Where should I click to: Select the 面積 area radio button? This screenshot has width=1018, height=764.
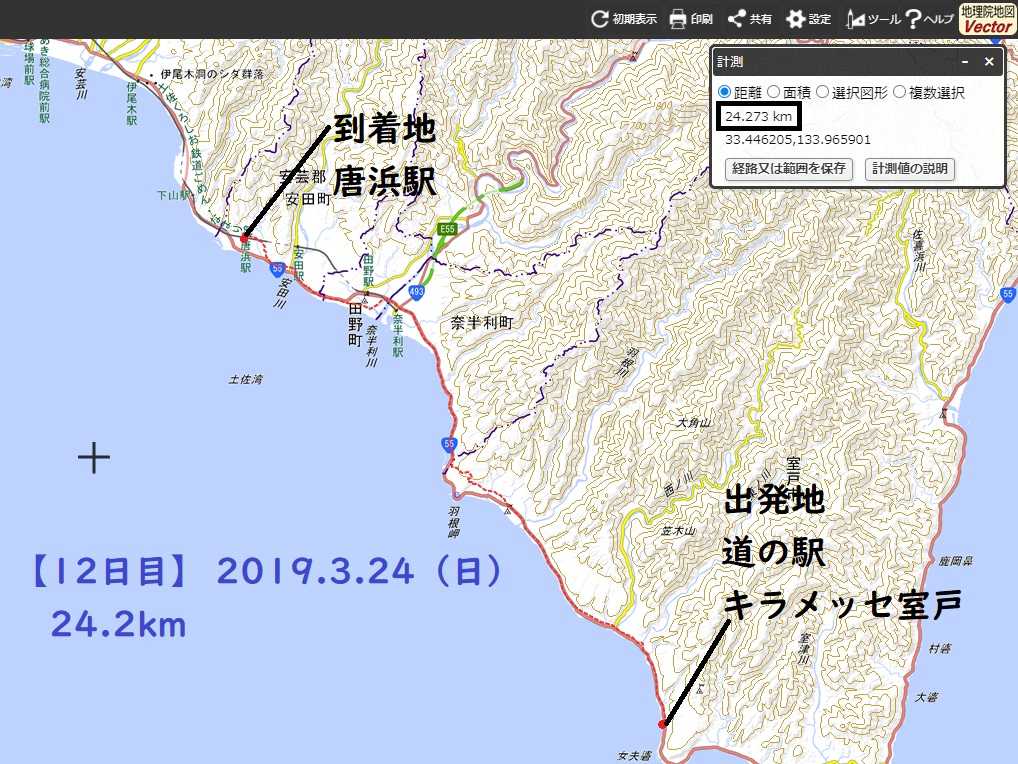point(773,92)
